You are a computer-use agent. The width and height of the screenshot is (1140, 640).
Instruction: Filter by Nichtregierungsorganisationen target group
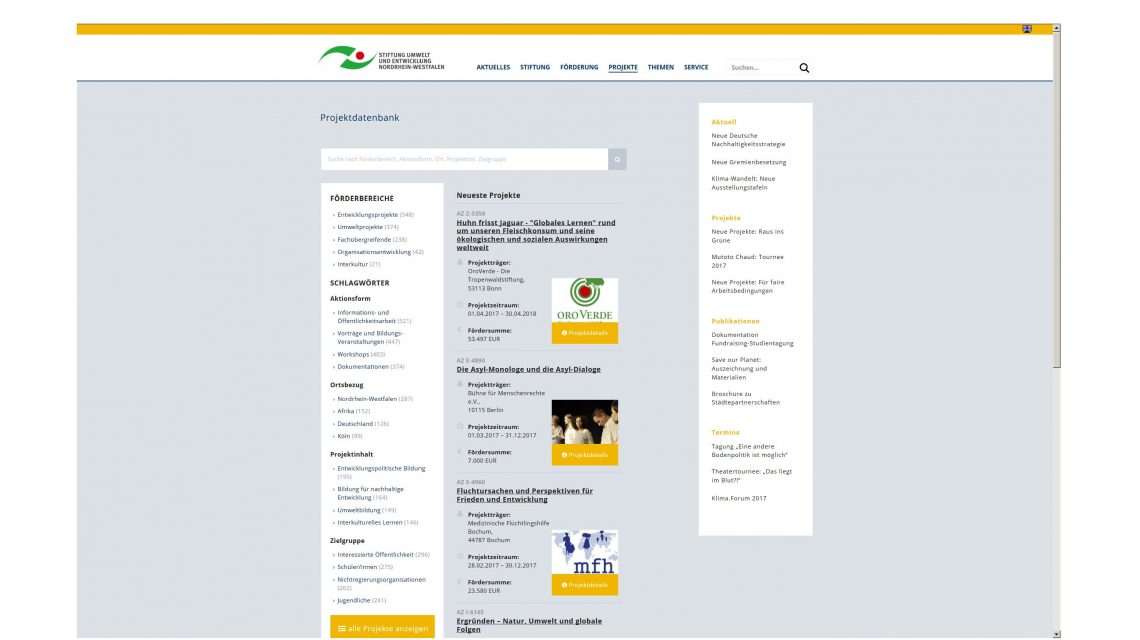382,580
